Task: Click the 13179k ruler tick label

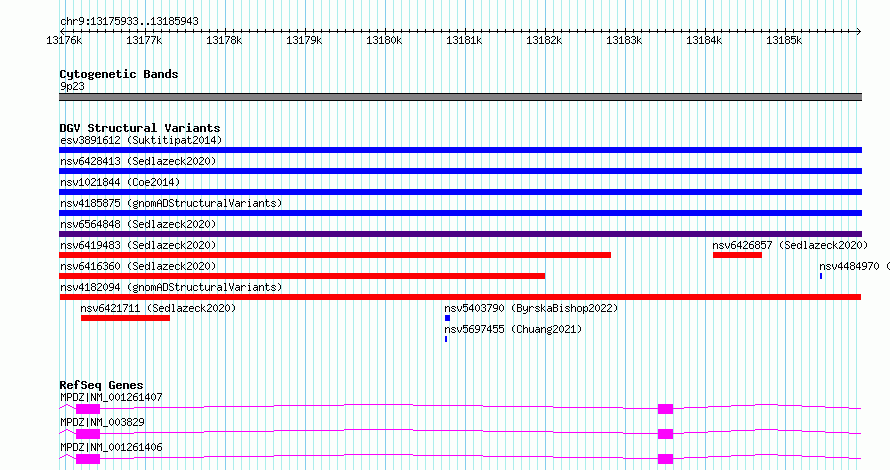Action: click(304, 40)
